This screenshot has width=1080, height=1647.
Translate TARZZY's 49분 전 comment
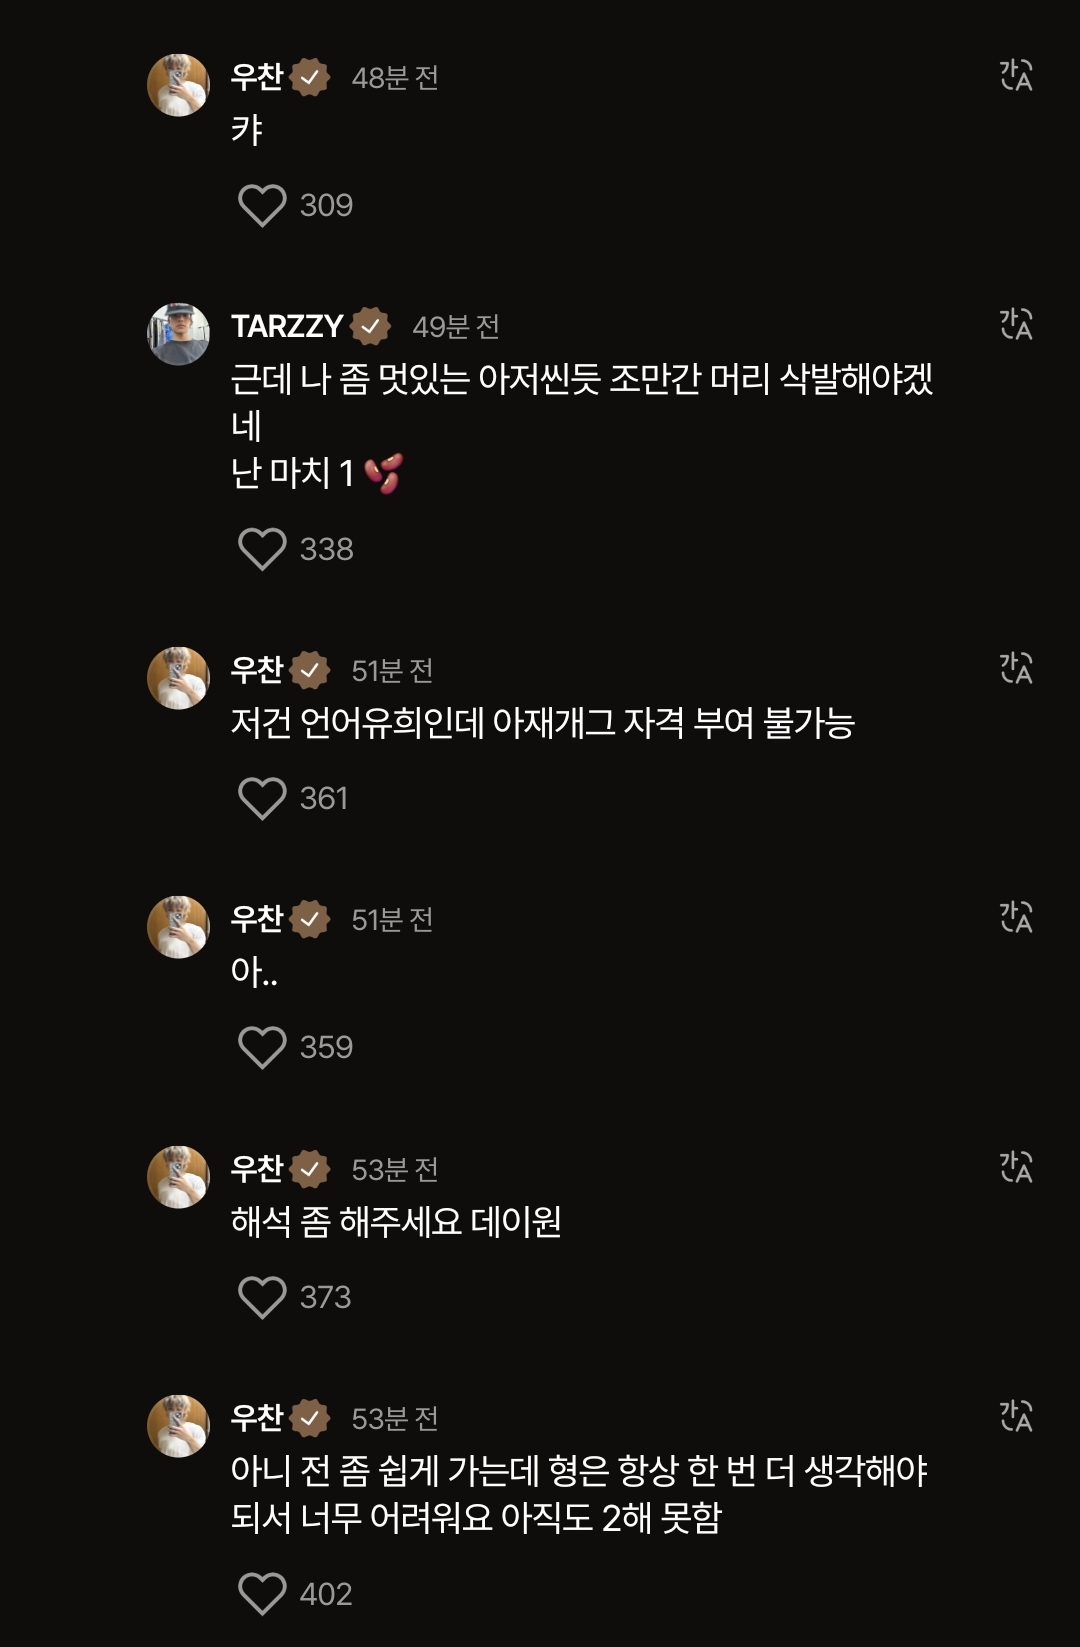[1016, 325]
